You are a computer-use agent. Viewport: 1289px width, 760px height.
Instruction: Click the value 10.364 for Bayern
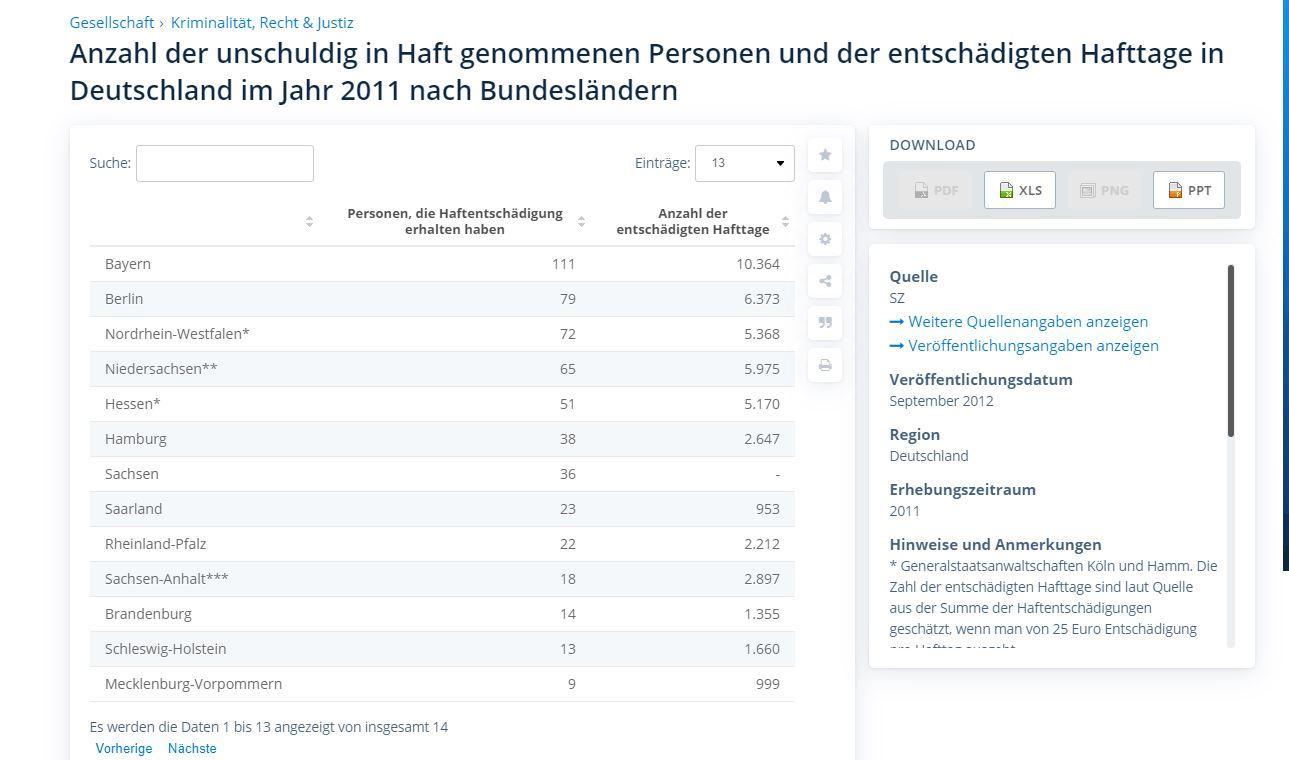[758, 264]
